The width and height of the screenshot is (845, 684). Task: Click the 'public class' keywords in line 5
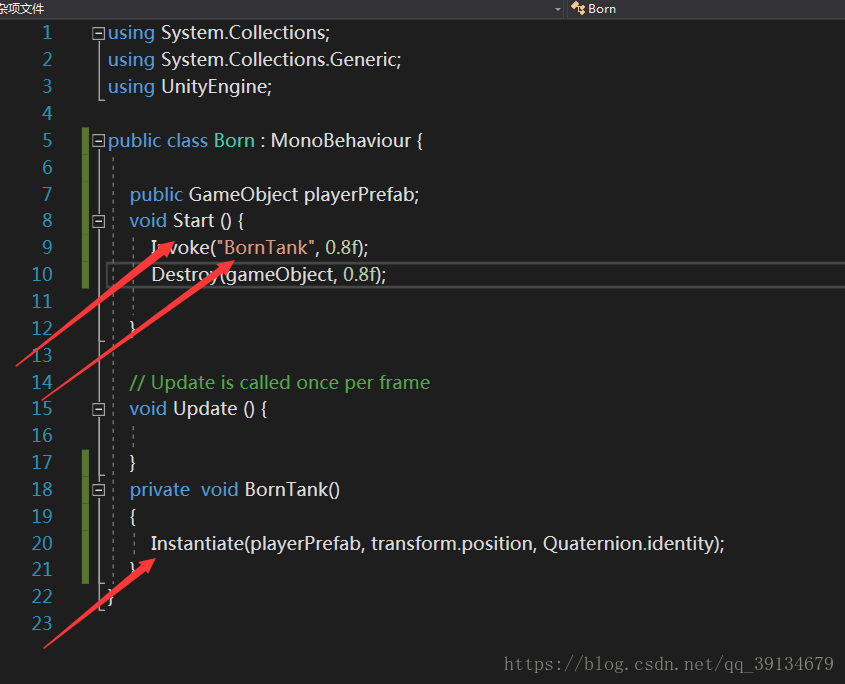coord(158,141)
